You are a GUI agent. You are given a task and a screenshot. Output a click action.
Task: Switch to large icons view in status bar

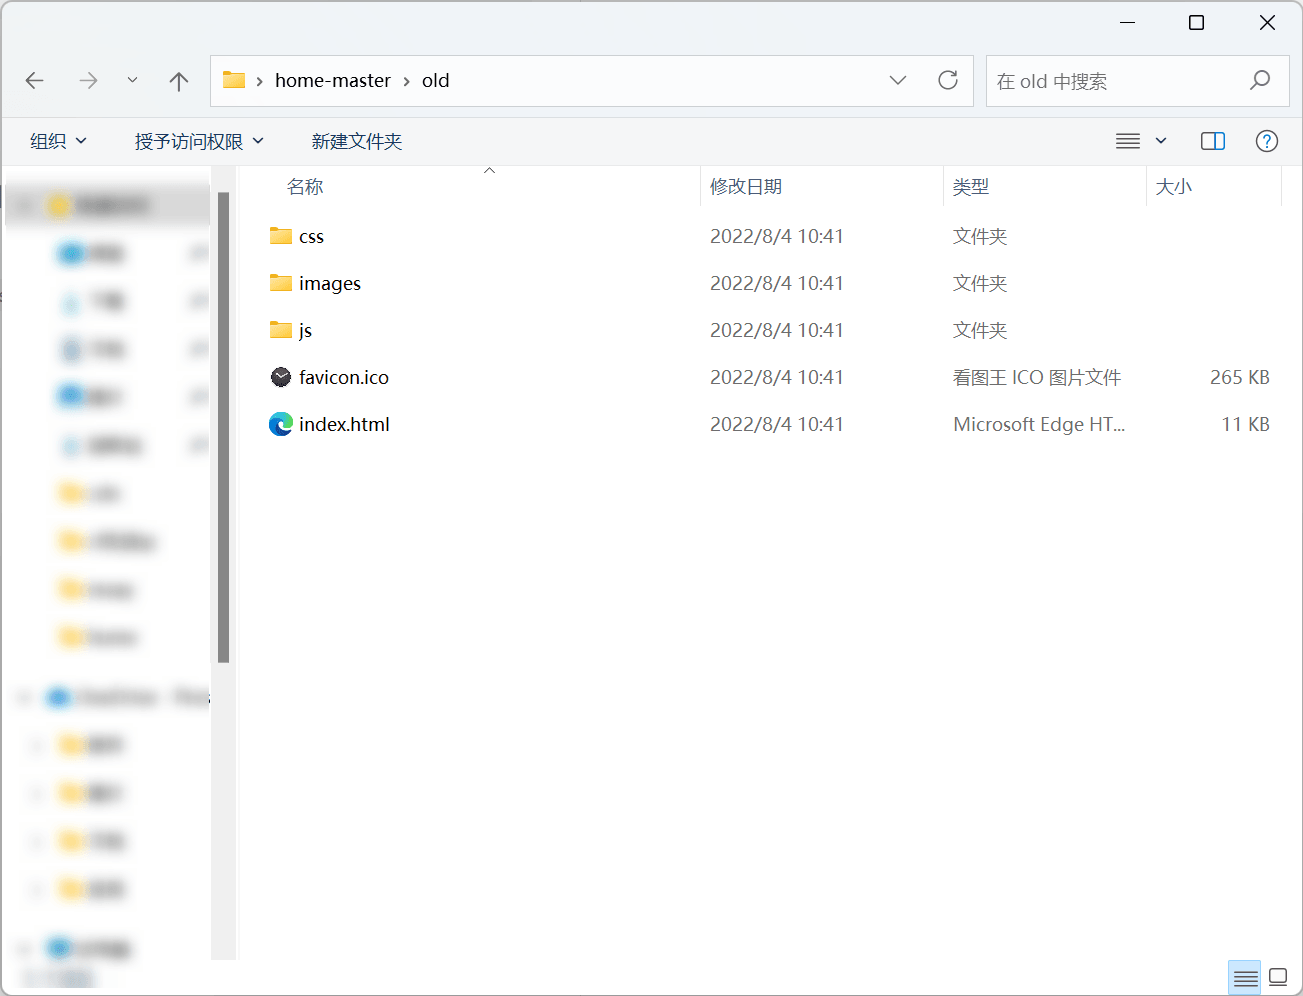[x=1278, y=978]
